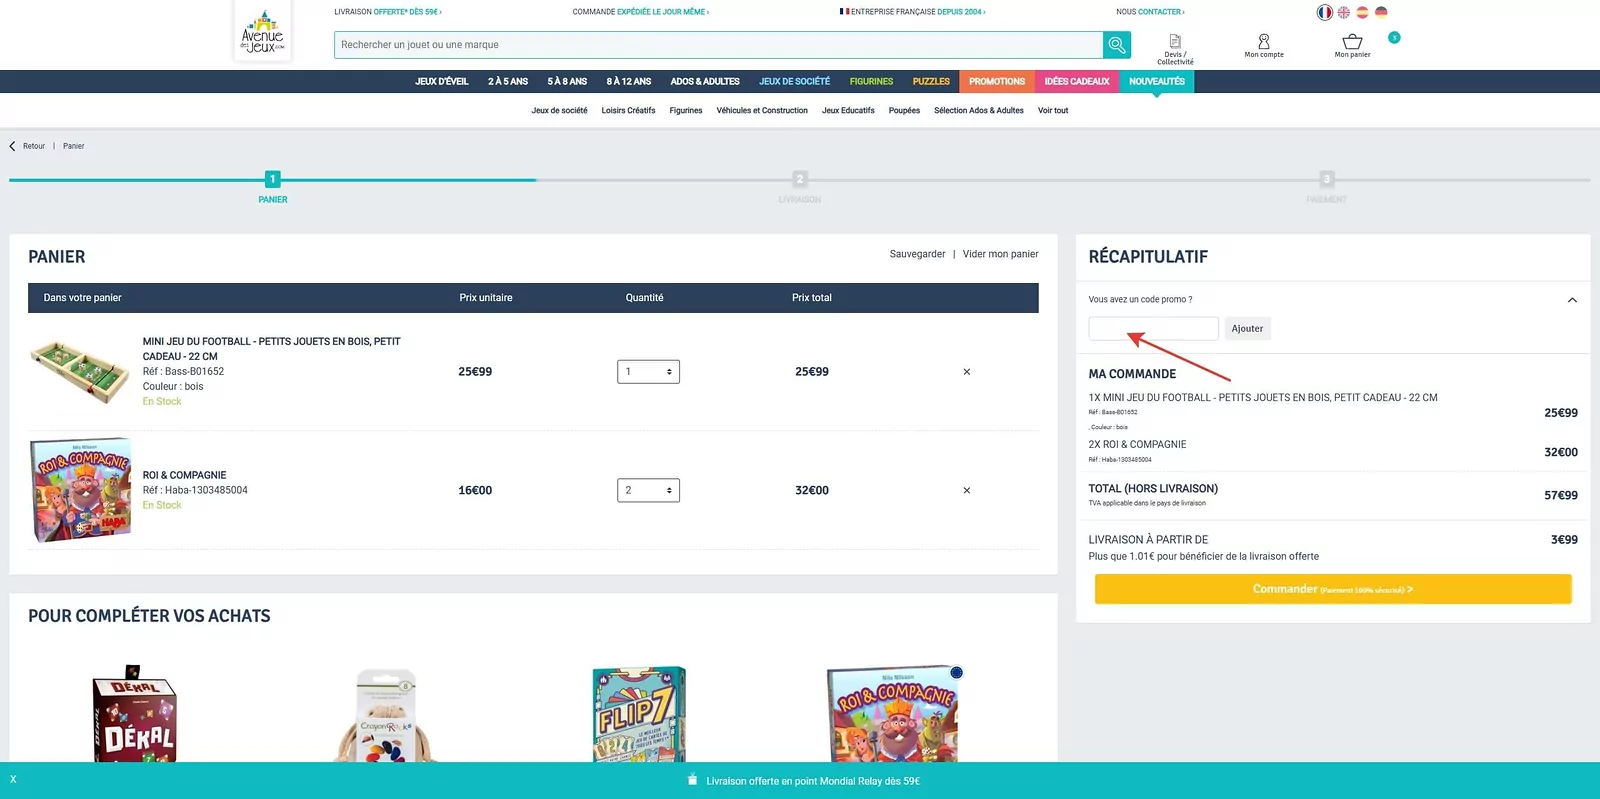Image resolution: width=1600 pixels, height=799 pixels.
Task: Open the Mon compte user icon
Action: [x=1264, y=46]
